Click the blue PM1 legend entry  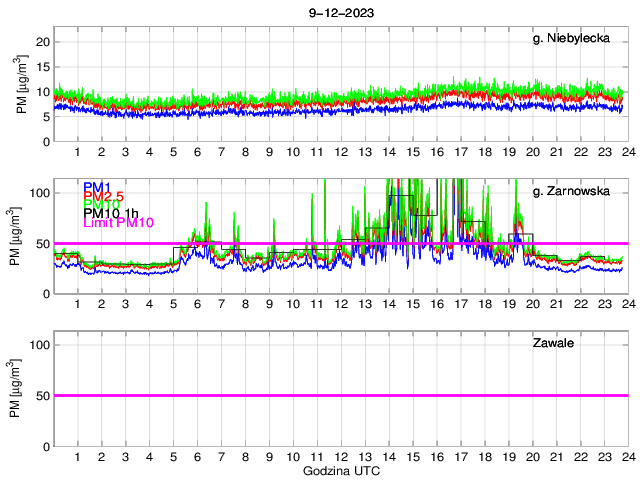tap(98, 187)
